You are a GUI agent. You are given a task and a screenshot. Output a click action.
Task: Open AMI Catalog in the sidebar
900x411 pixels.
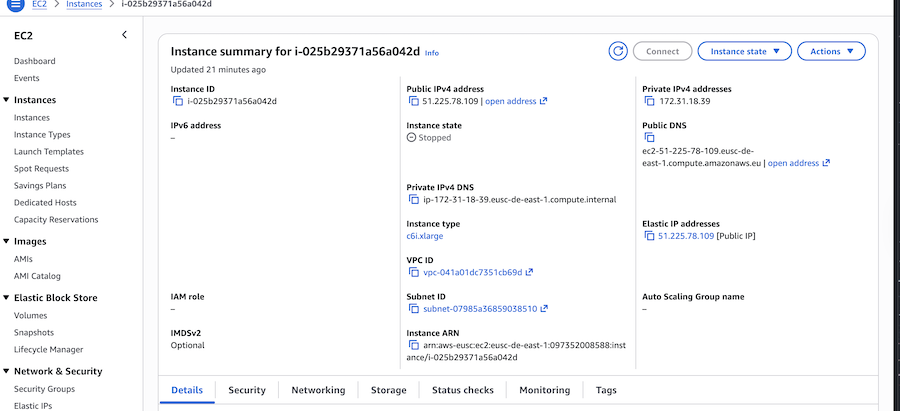click(x=37, y=276)
